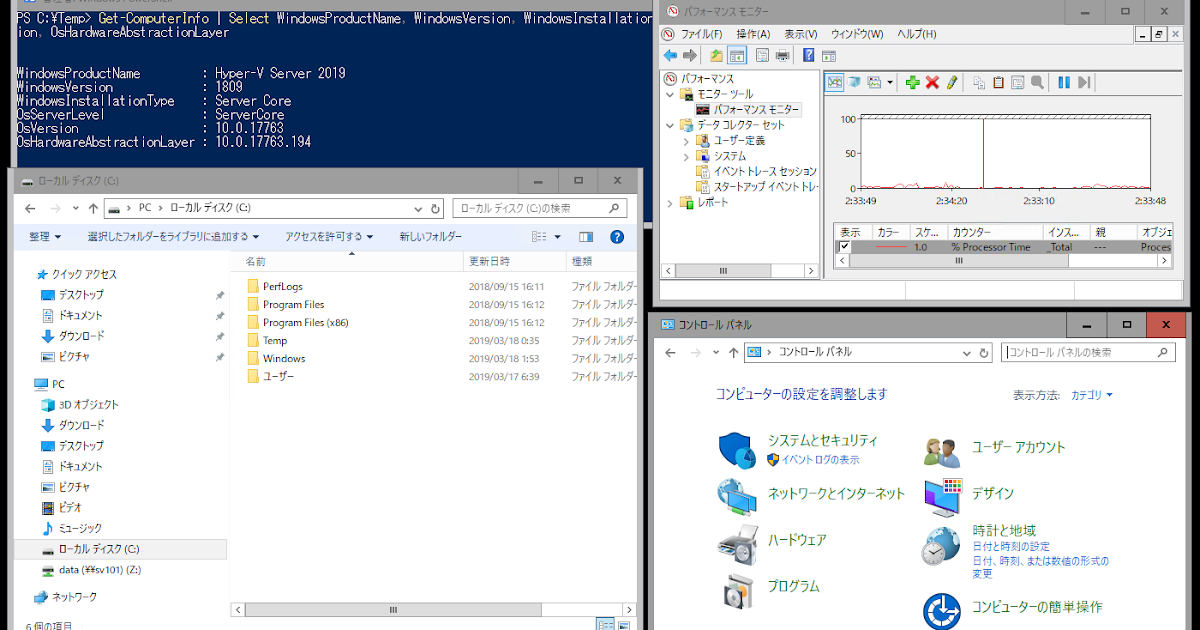Open Performance Monitor properties via the properties icon
Viewport: 1200px width, 630px height.
pos(1018,81)
